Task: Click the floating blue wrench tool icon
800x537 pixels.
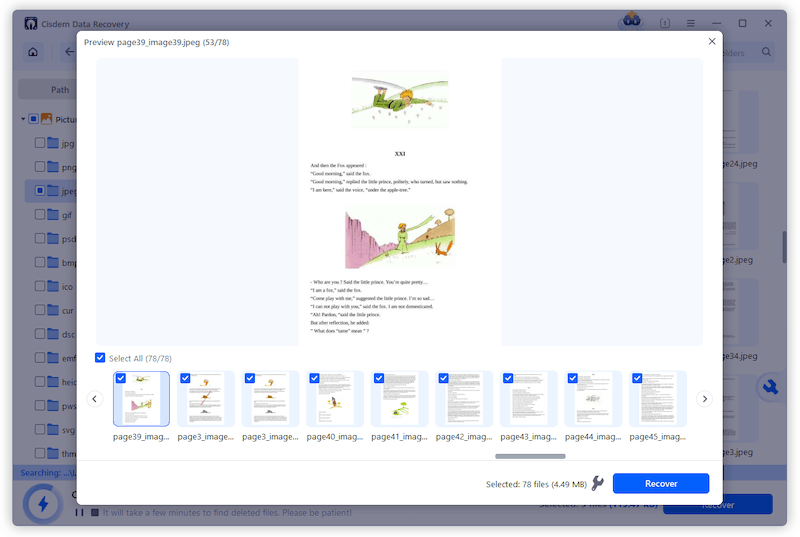Action: [x=770, y=388]
